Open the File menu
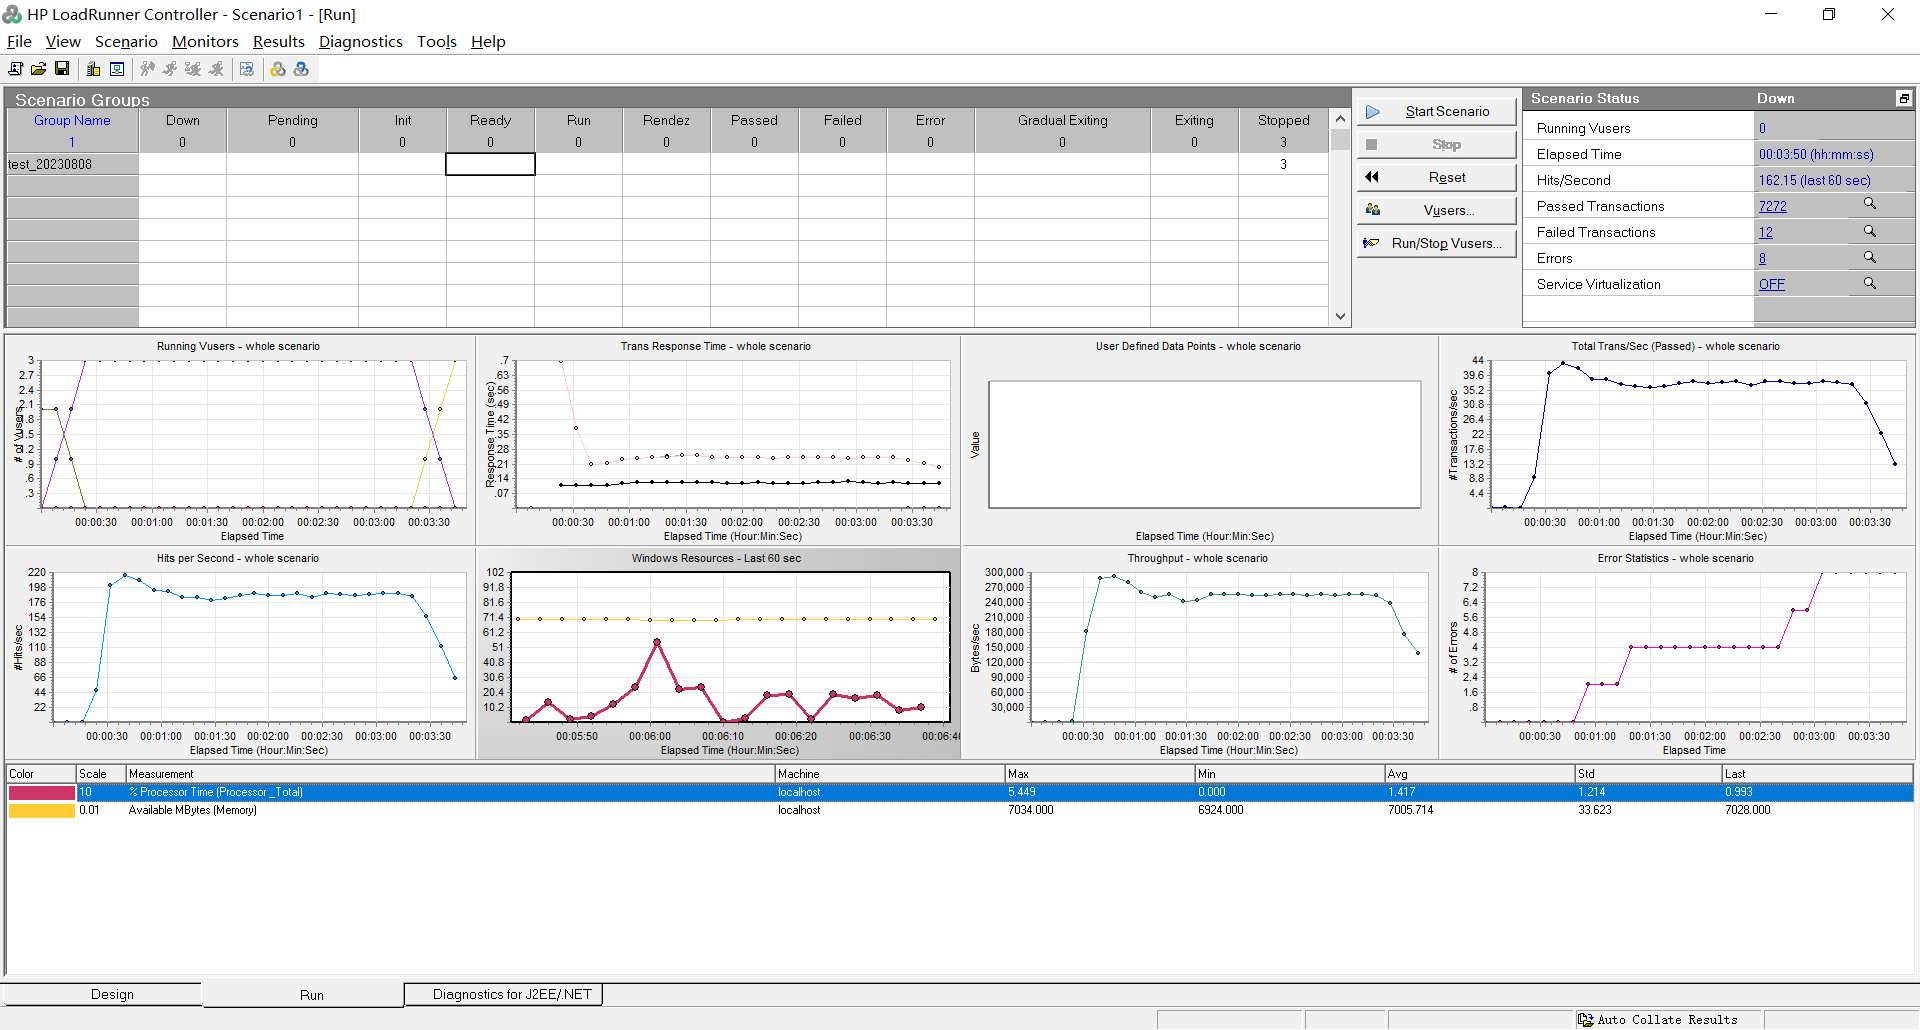The height and width of the screenshot is (1030, 1920). (x=19, y=41)
